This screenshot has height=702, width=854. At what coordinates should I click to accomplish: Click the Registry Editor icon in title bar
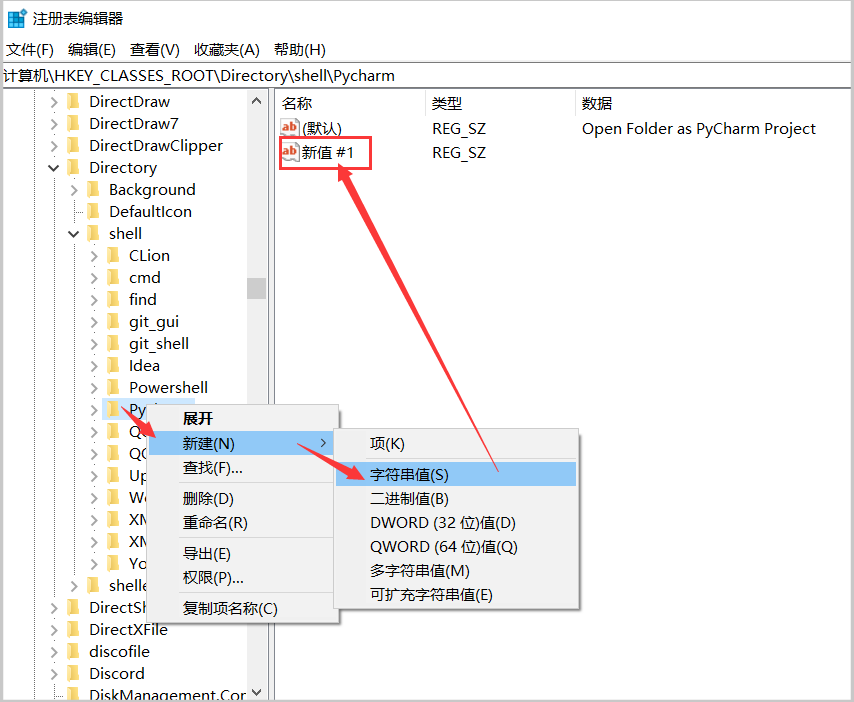pos(15,15)
